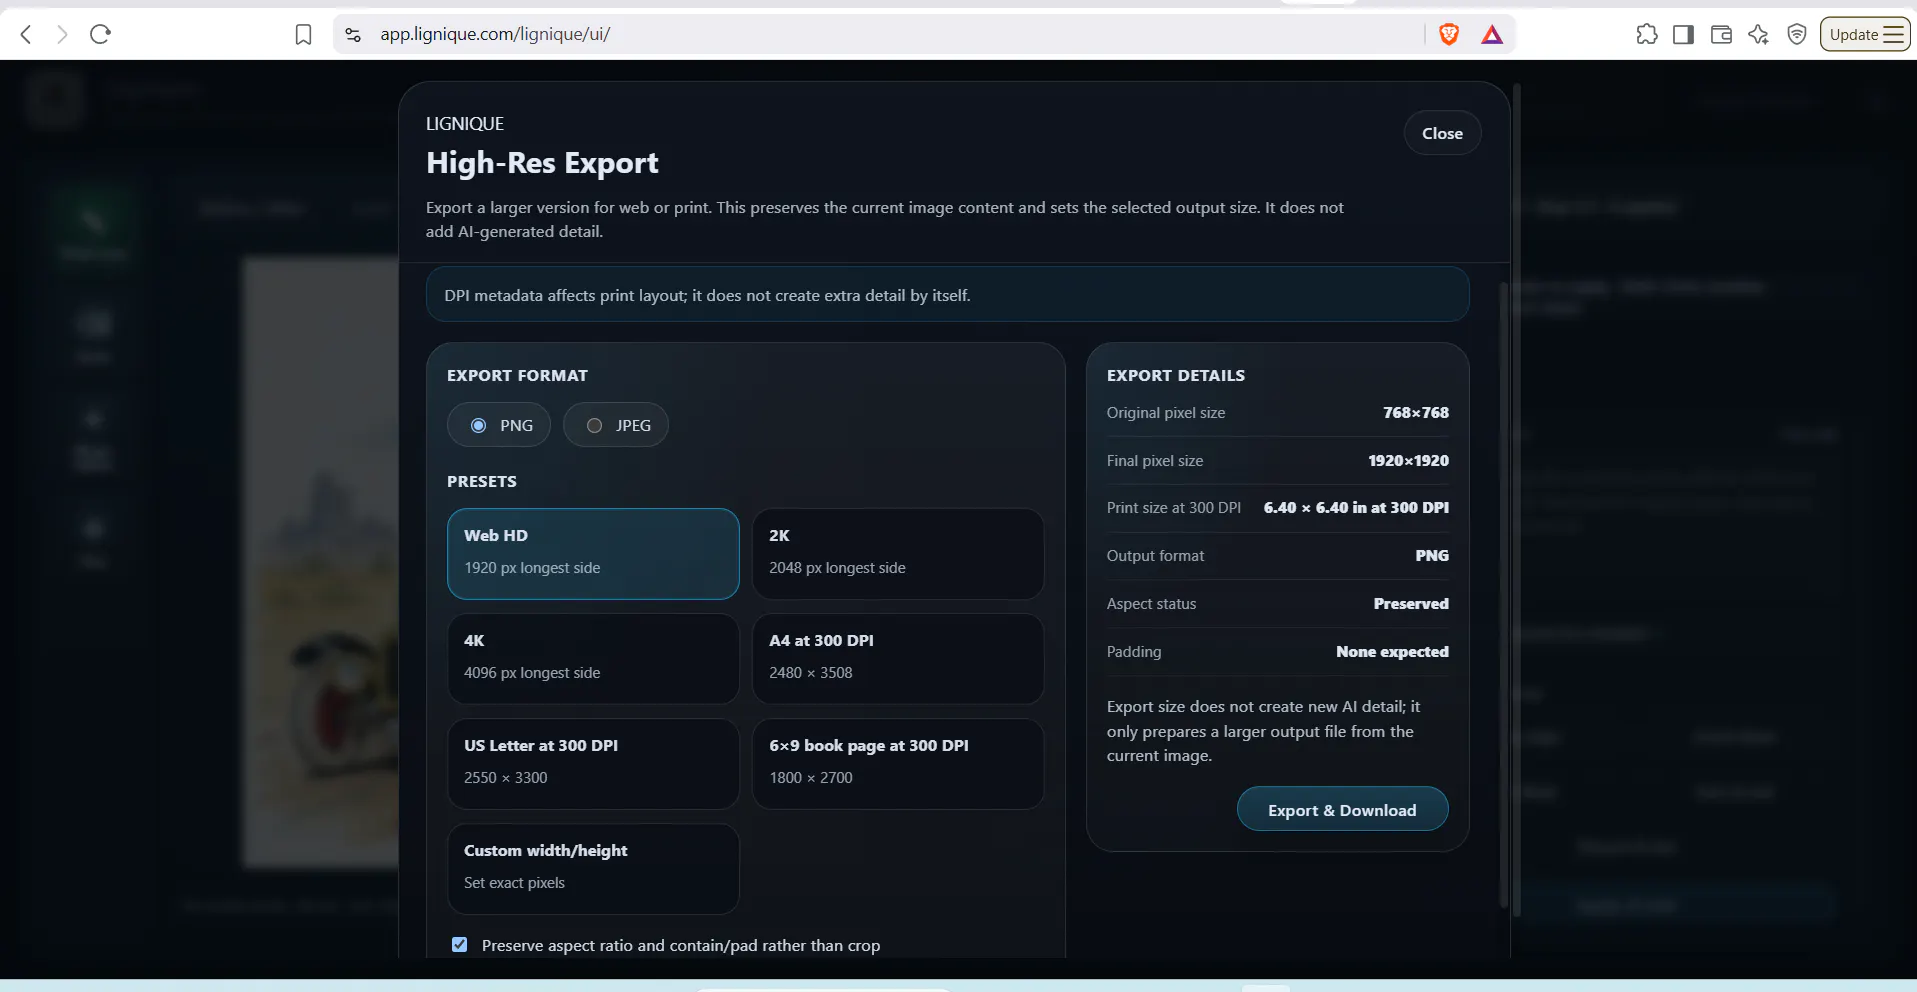The width and height of the screenshot is (1917, 992).
Task: Go forward to the next page
Action: (63, 35)
